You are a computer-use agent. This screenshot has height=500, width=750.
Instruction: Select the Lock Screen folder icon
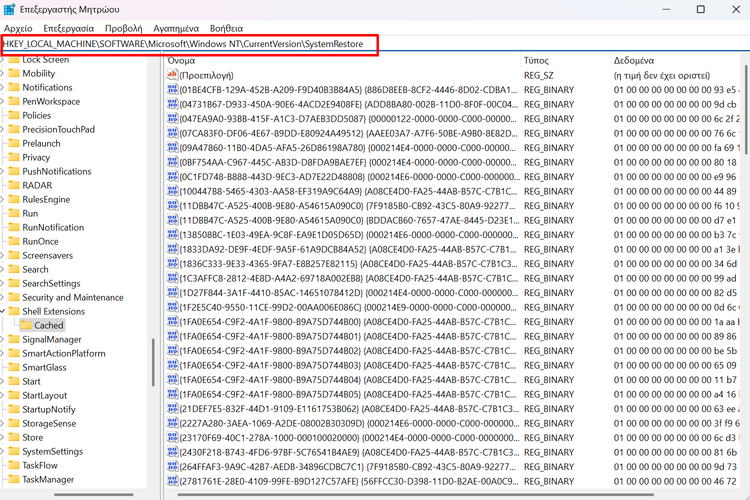click(x=14, y=59)
